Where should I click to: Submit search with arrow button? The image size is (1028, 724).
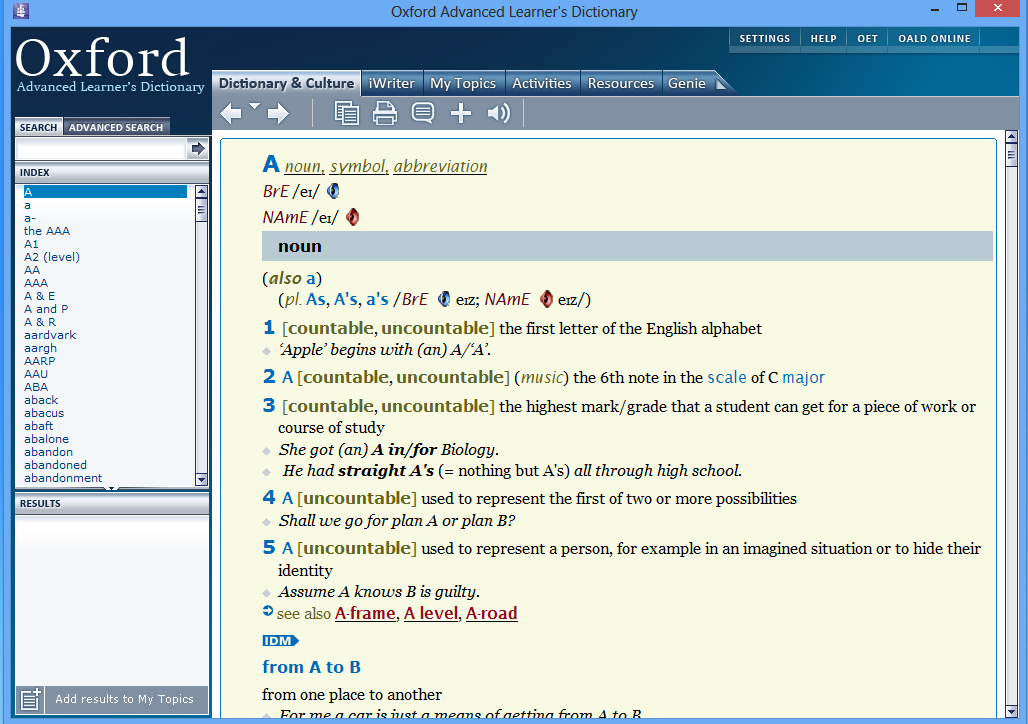197,149
